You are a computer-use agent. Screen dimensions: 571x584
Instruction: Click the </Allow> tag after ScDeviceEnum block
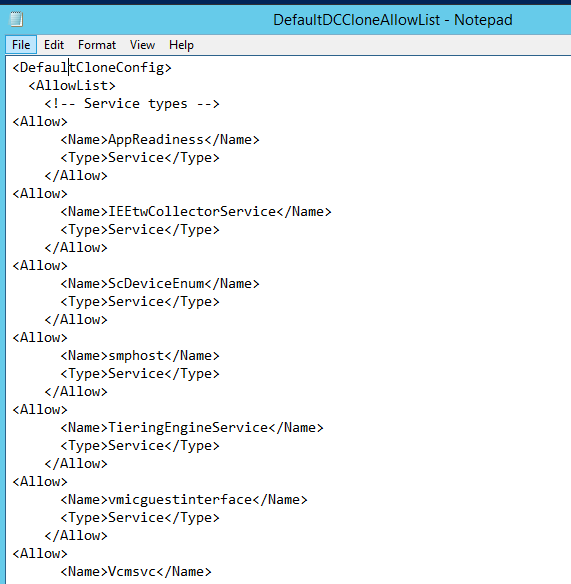(76, 320)
